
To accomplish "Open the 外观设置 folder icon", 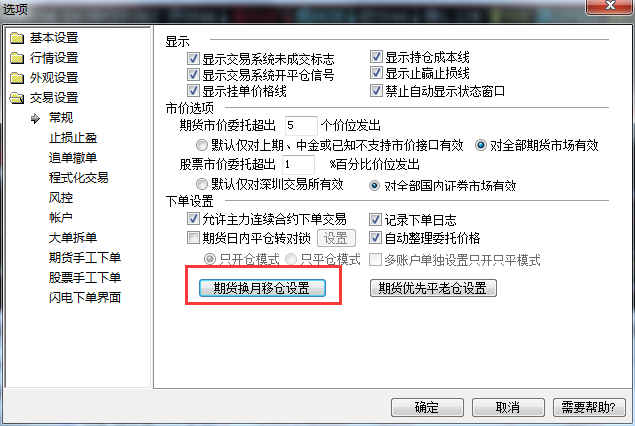I will click(17, 78).
